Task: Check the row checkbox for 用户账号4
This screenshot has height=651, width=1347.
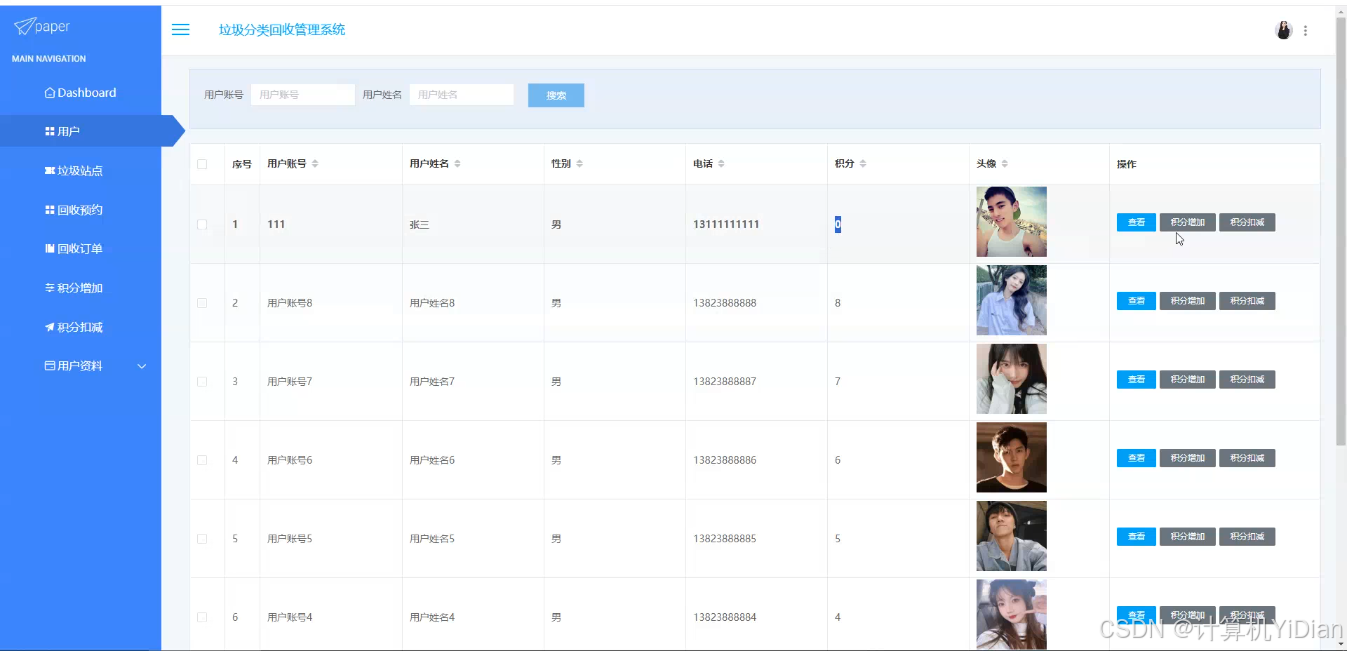Action: click(x=202, y=617)
